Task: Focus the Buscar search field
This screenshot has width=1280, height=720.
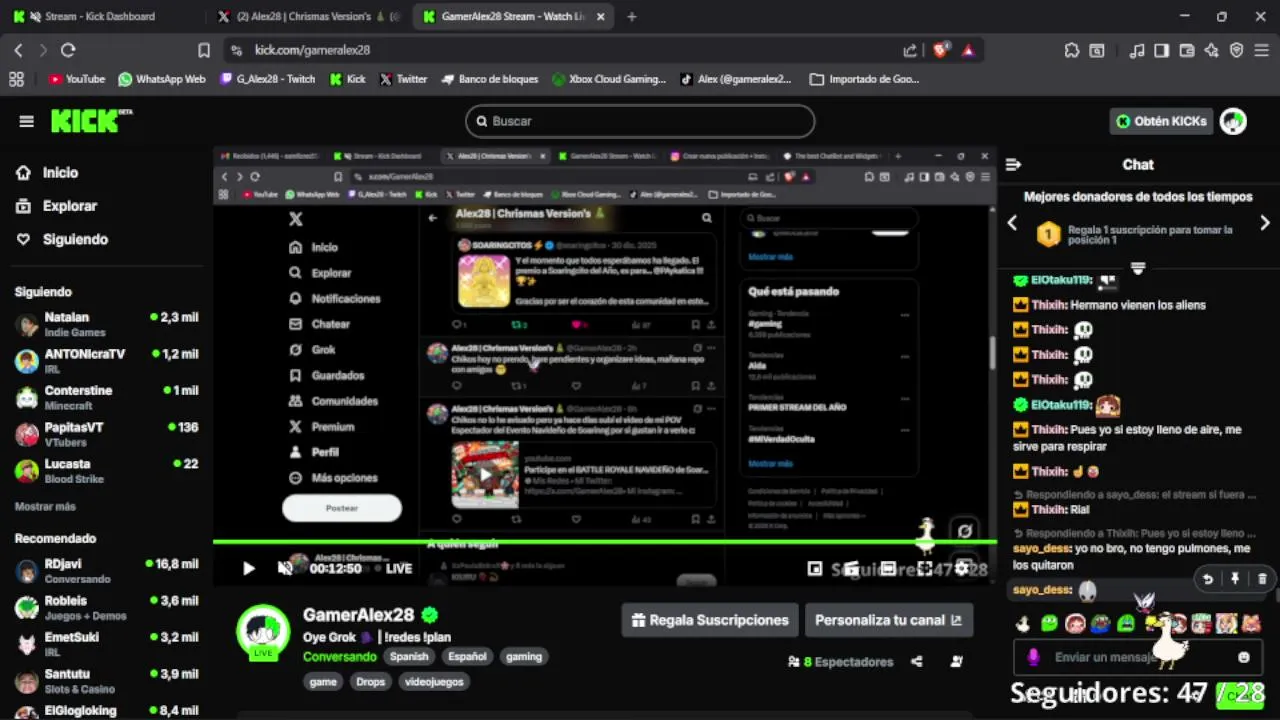Action: (640, 121)
